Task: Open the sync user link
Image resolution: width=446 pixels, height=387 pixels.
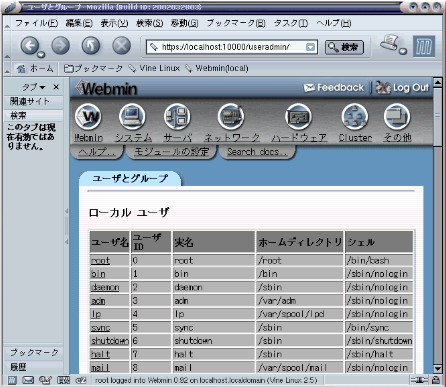Action: click(x=100, y=327)
